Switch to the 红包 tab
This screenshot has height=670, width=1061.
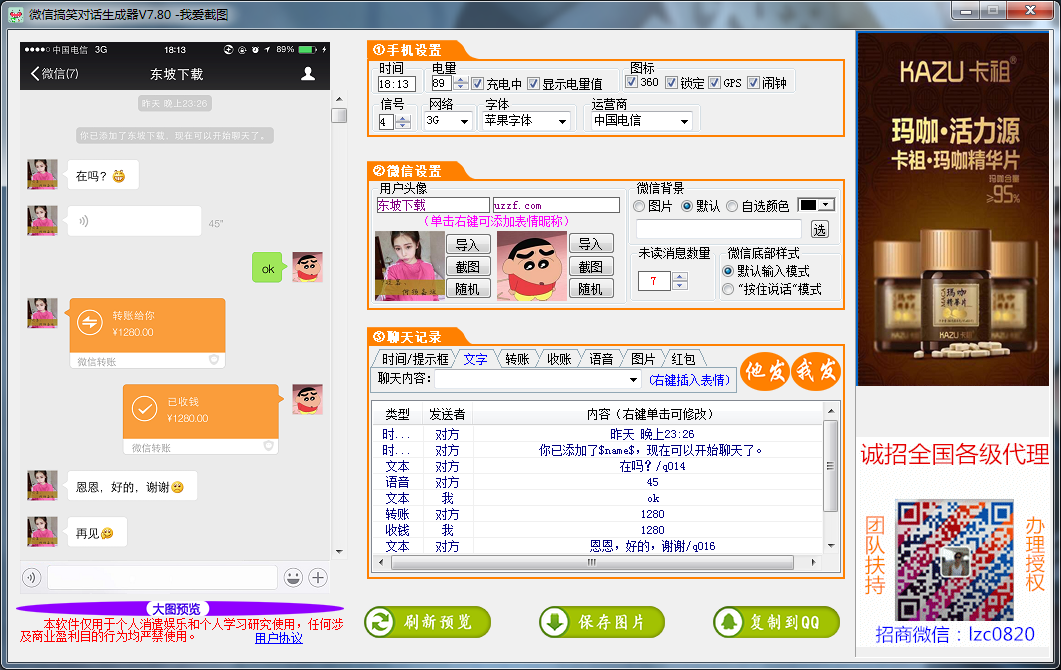click(x=683, y=359)
